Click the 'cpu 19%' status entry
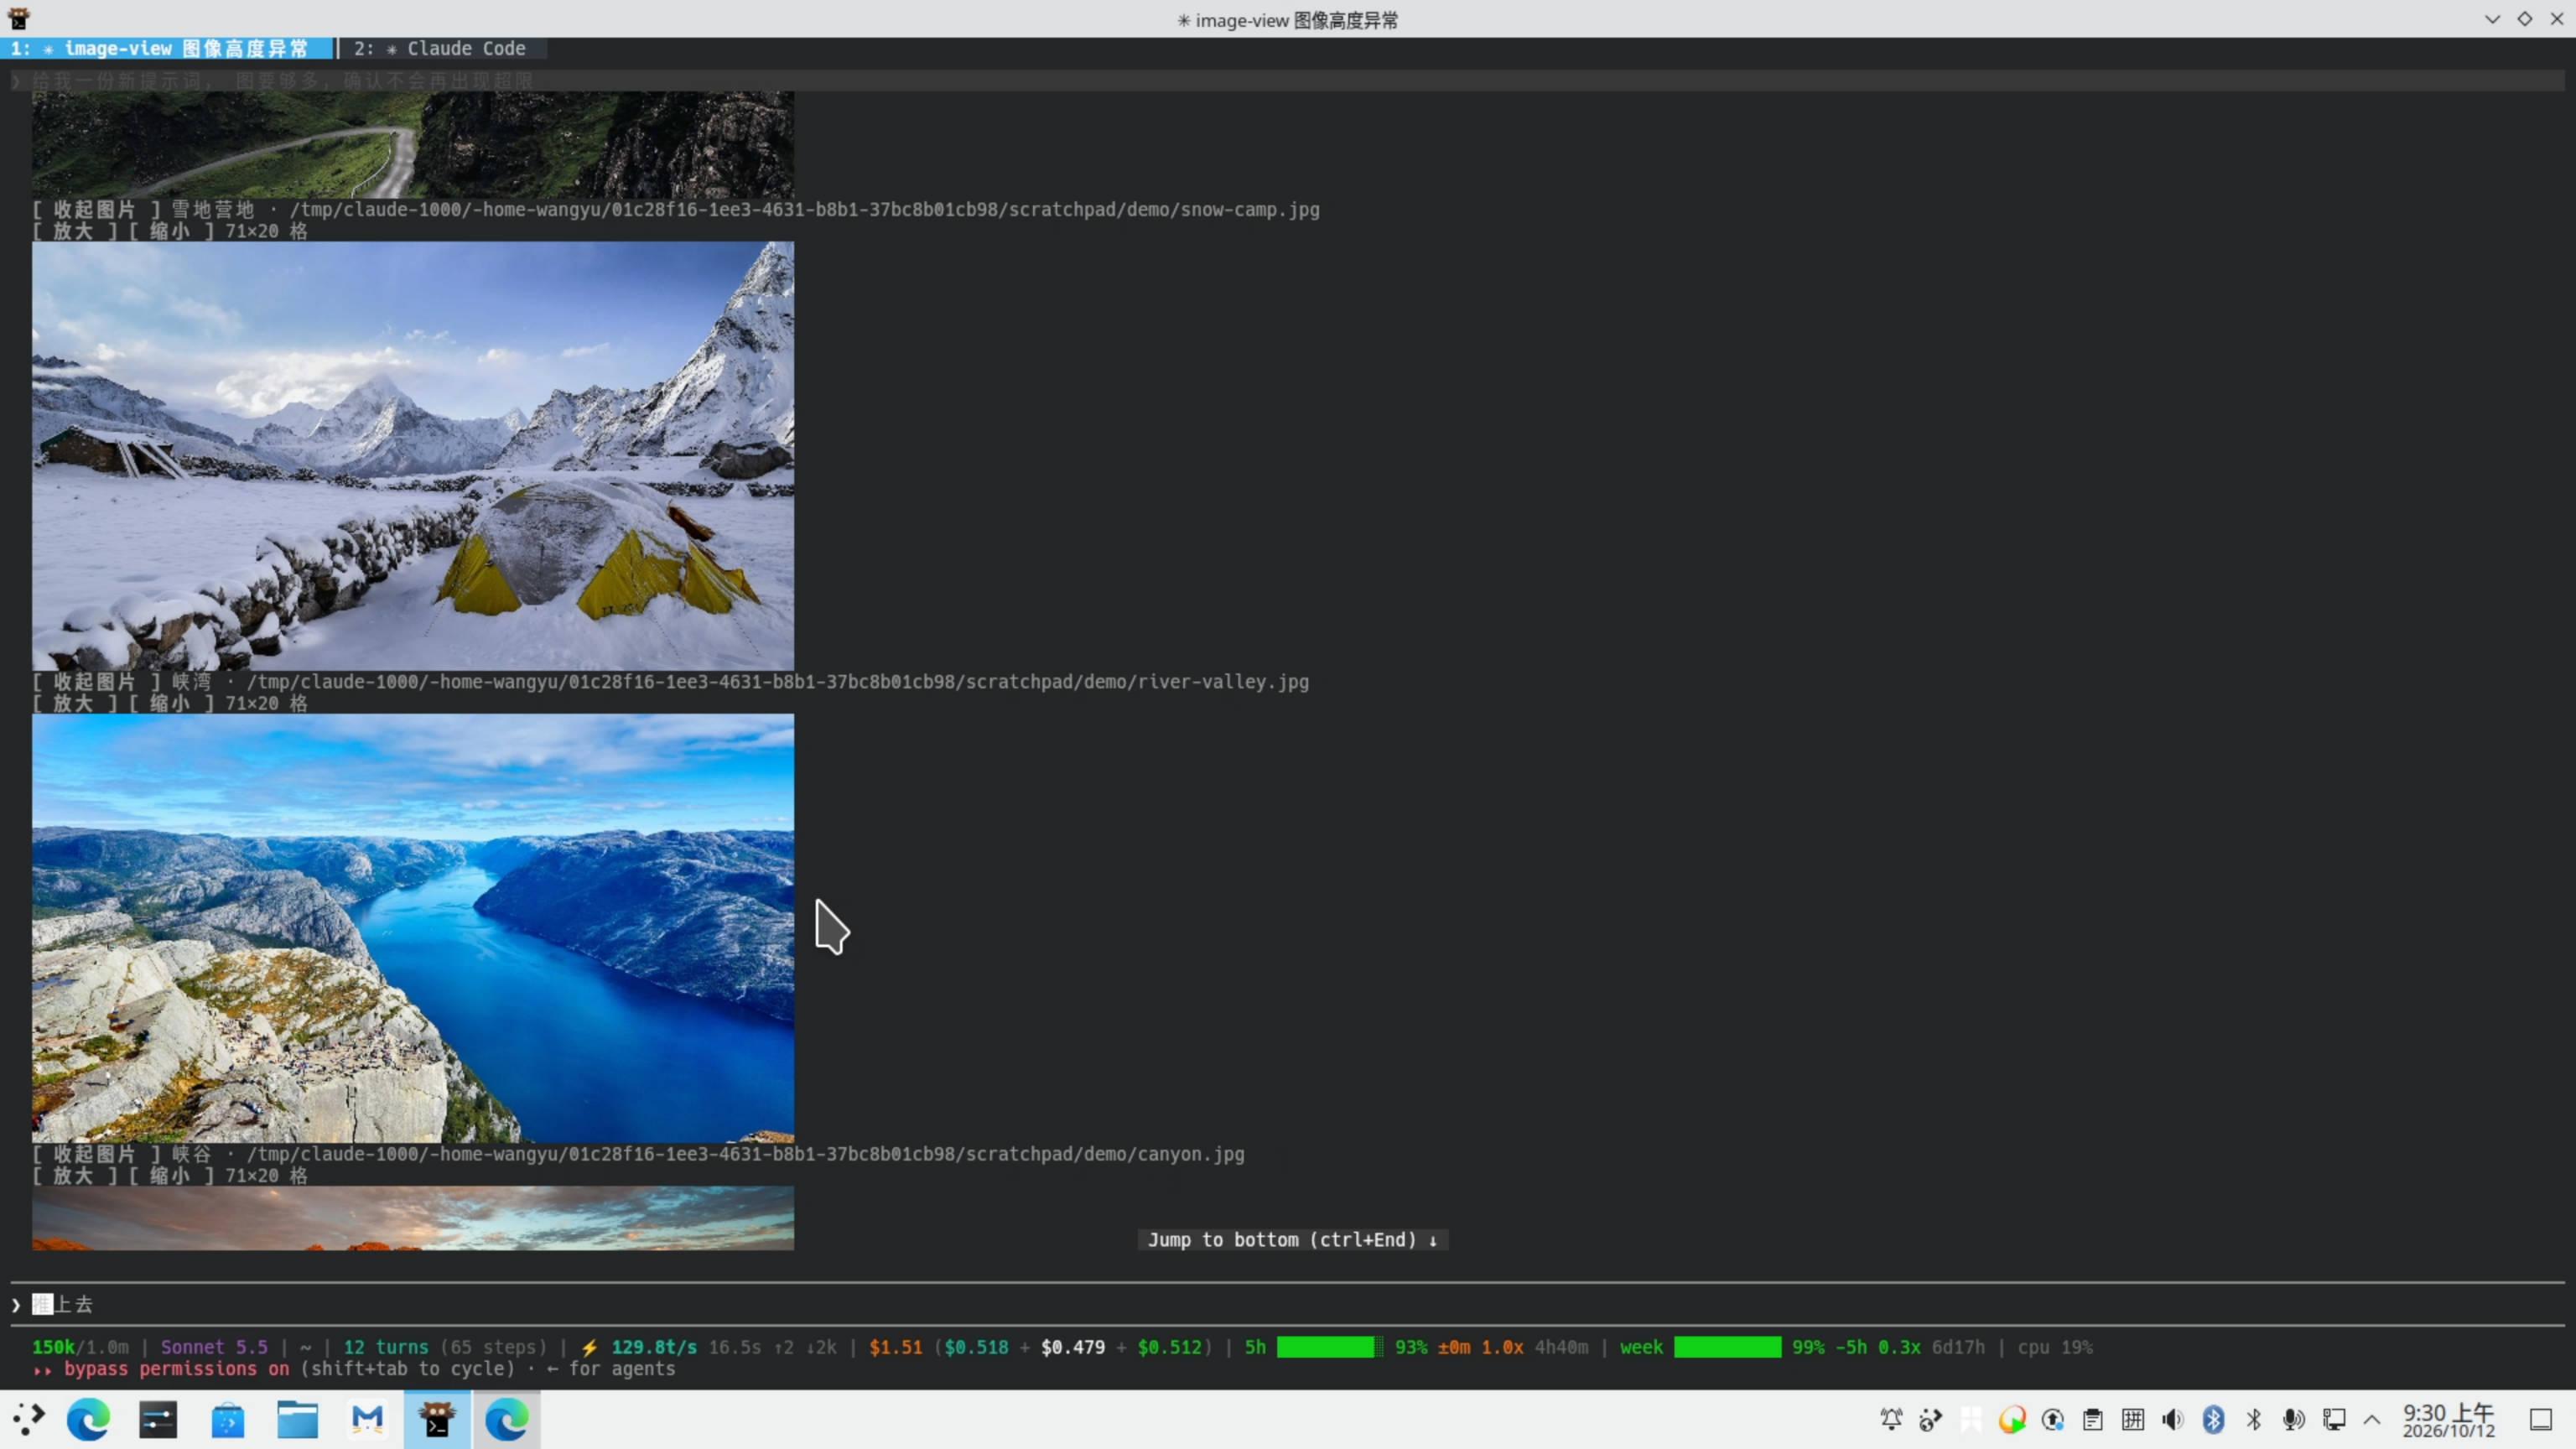 tap(2055, 1347)
